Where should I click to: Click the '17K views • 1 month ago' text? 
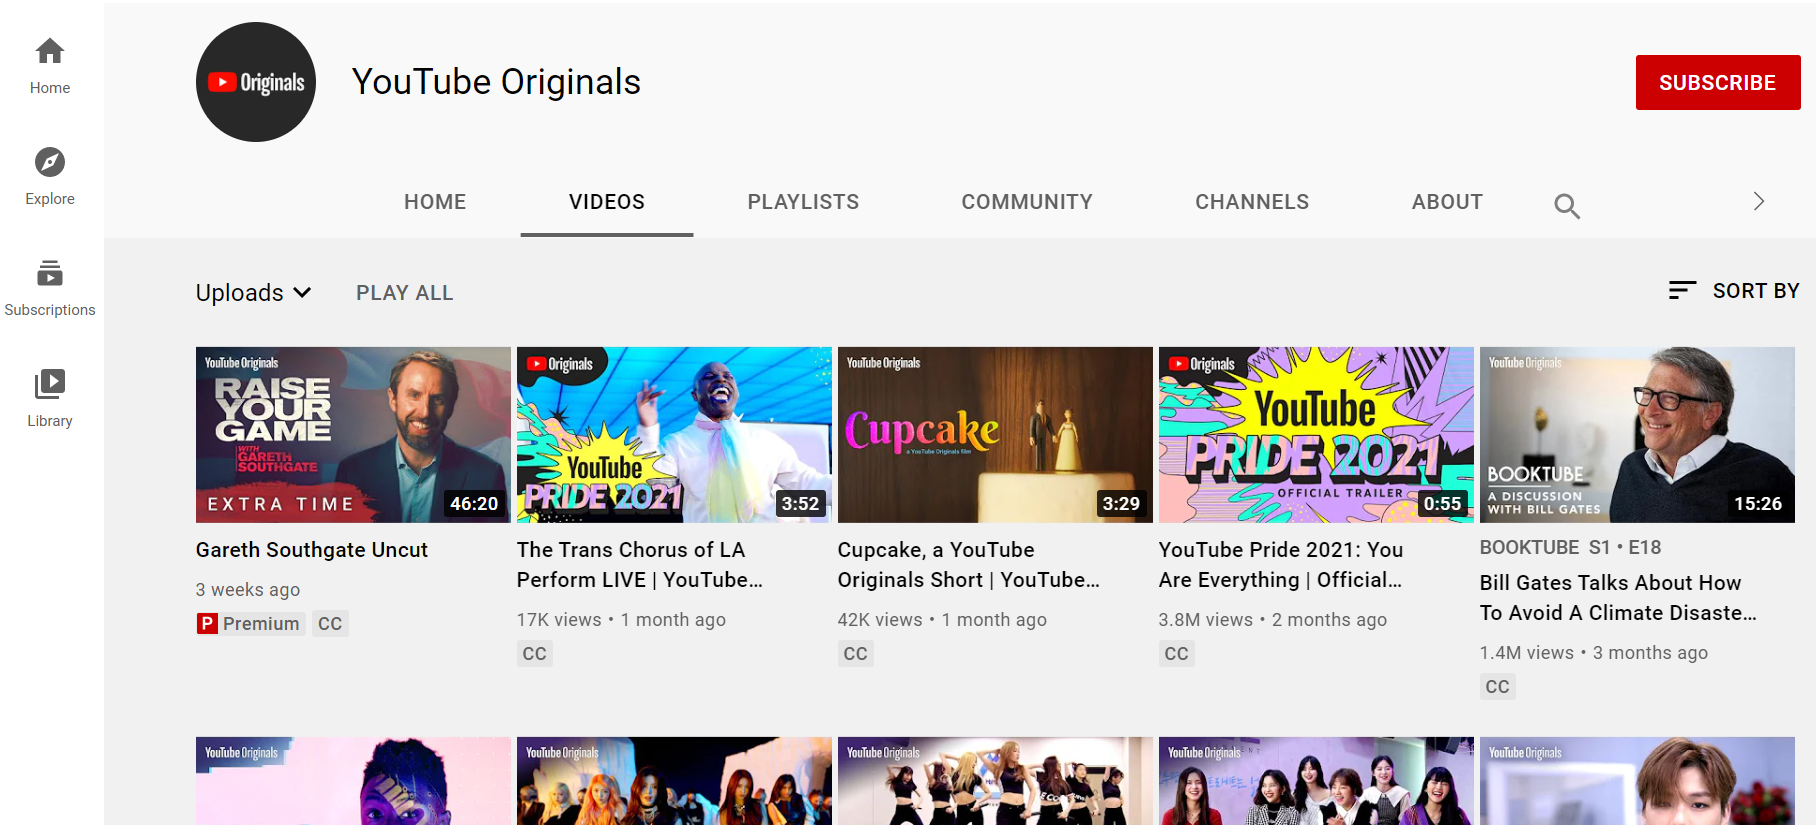621,620
